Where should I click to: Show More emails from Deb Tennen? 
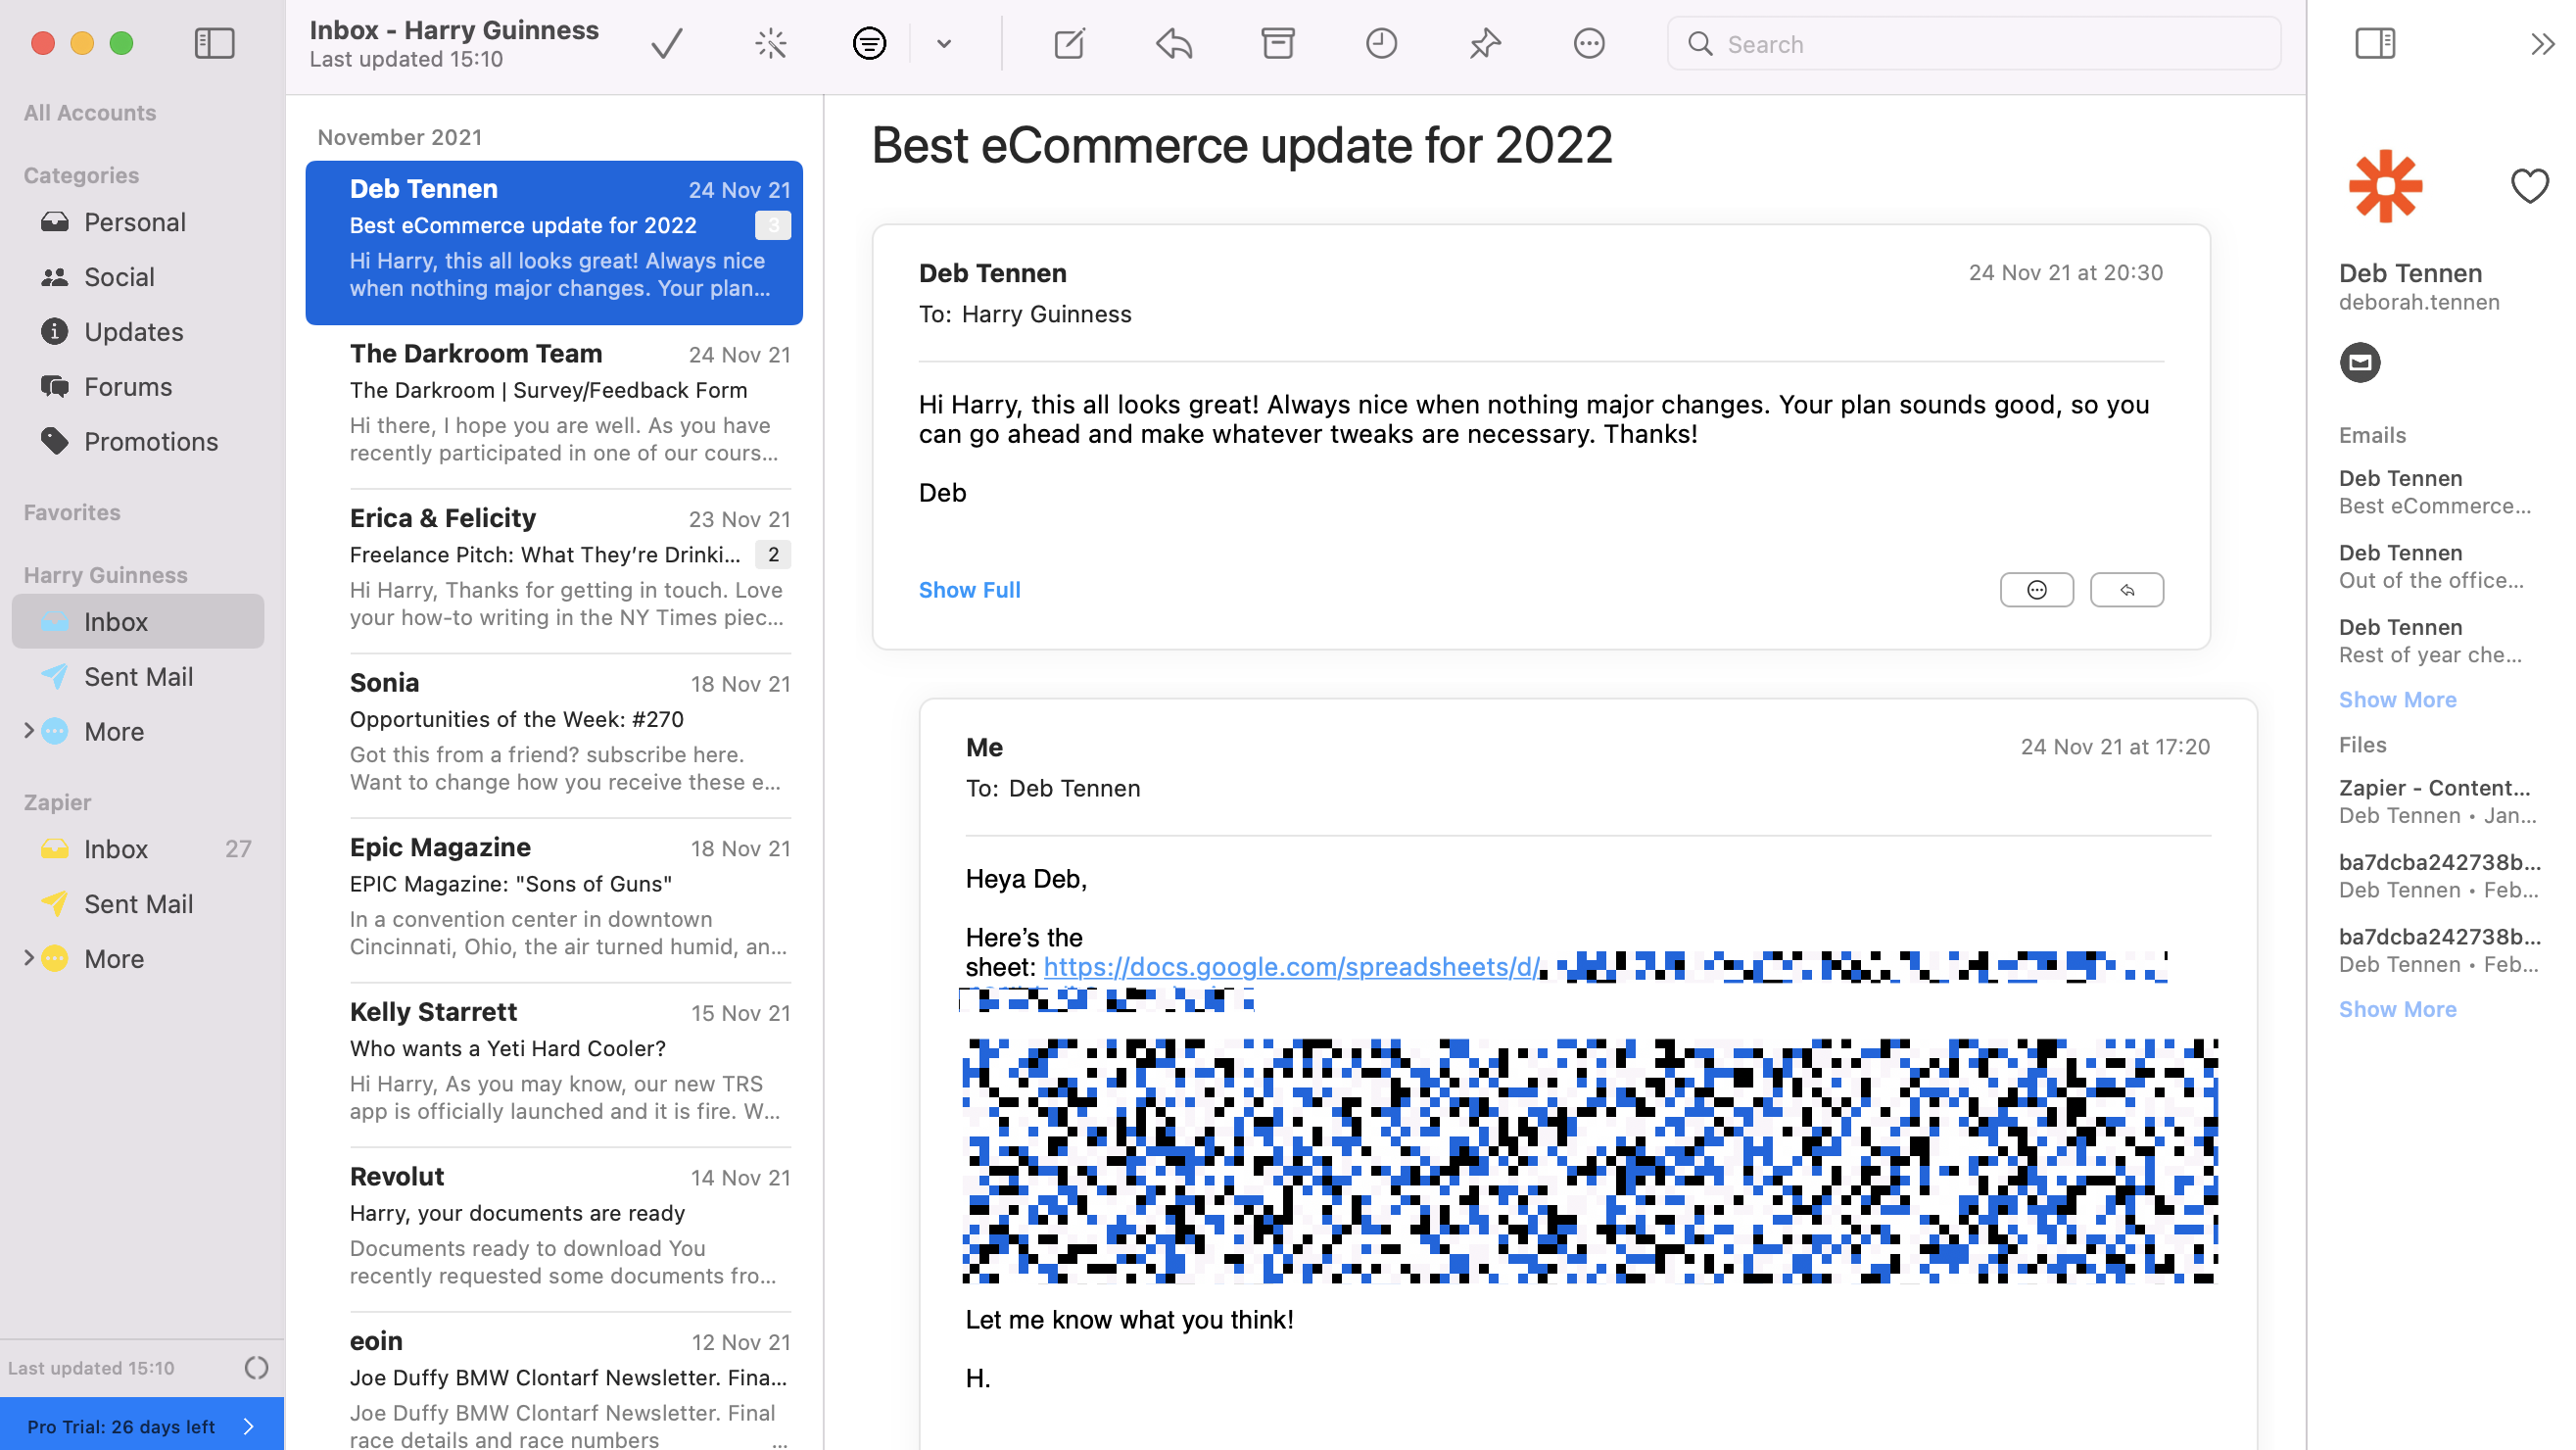pyautogui.click(x=2398, y=700)
